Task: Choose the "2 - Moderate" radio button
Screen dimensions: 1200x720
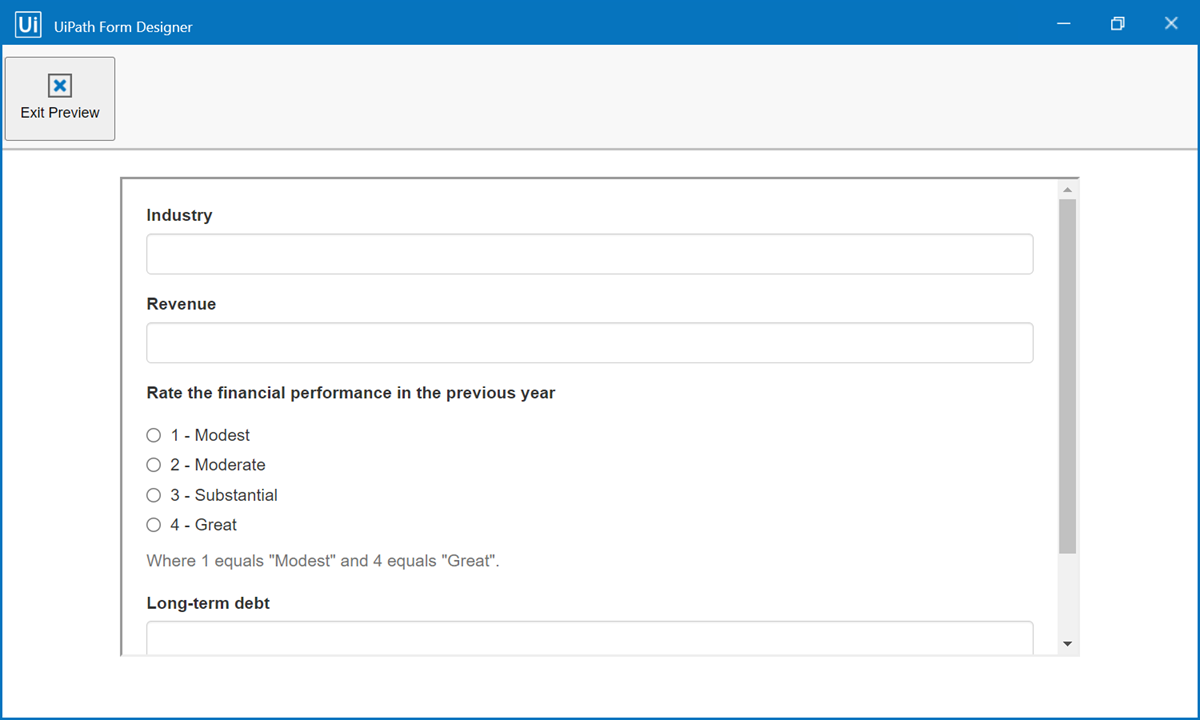Action: 153,465
